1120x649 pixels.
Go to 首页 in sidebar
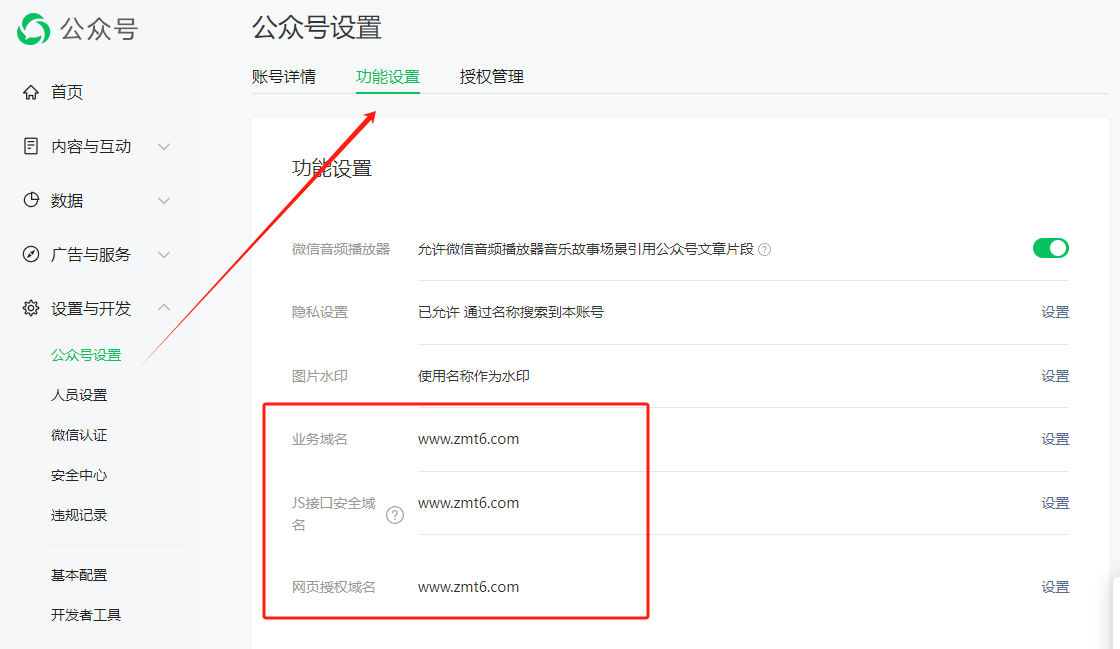coord(67,92)
